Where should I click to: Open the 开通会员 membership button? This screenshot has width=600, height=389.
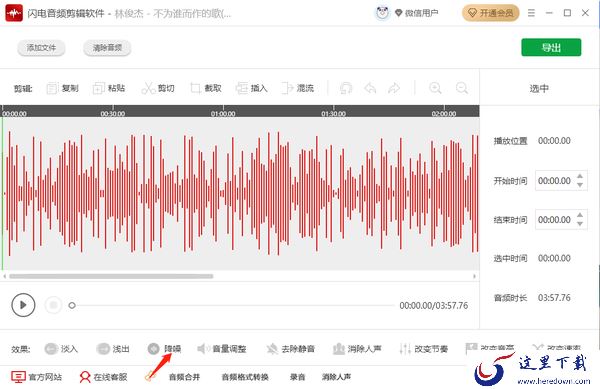click(491, 13)
